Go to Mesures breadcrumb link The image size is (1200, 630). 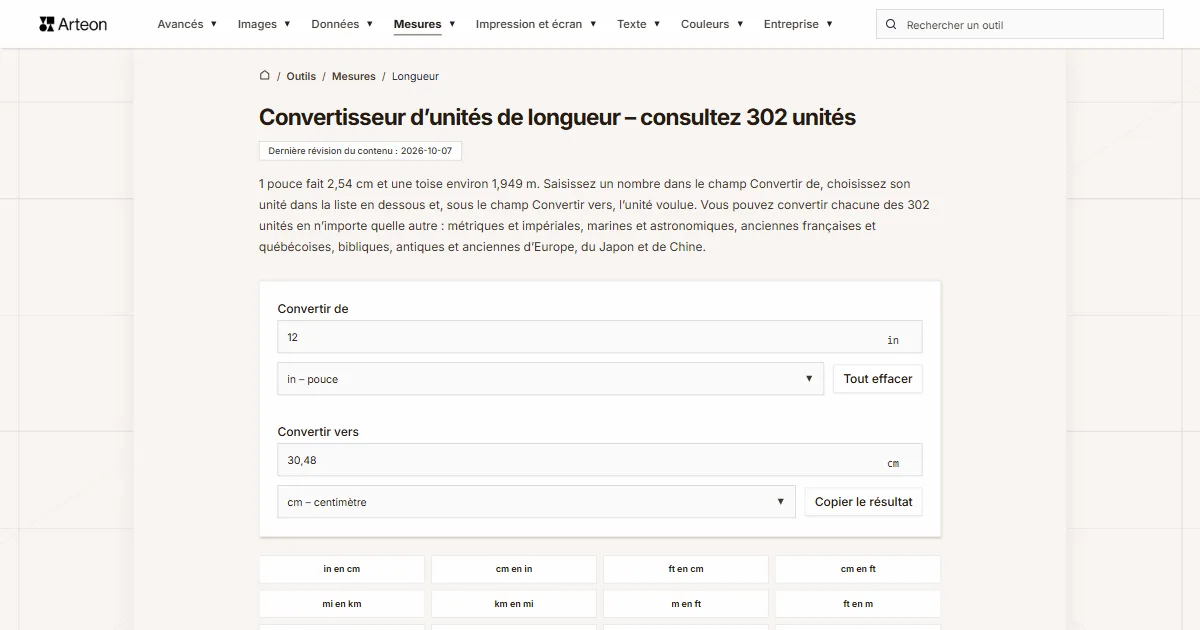pos(354,76)
